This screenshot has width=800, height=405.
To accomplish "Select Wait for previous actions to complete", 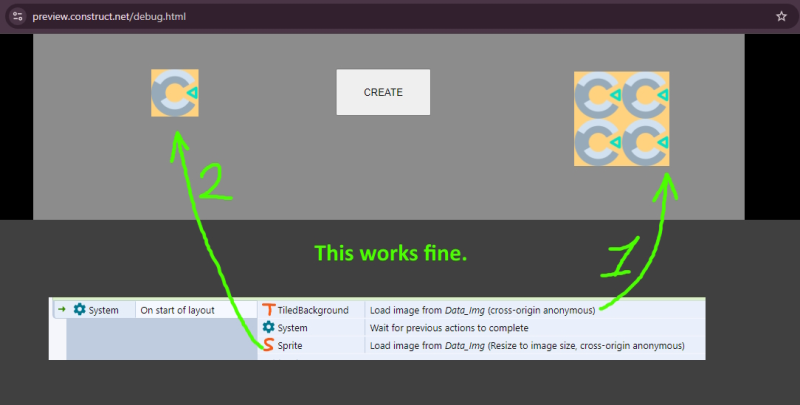I will point(449,328).
